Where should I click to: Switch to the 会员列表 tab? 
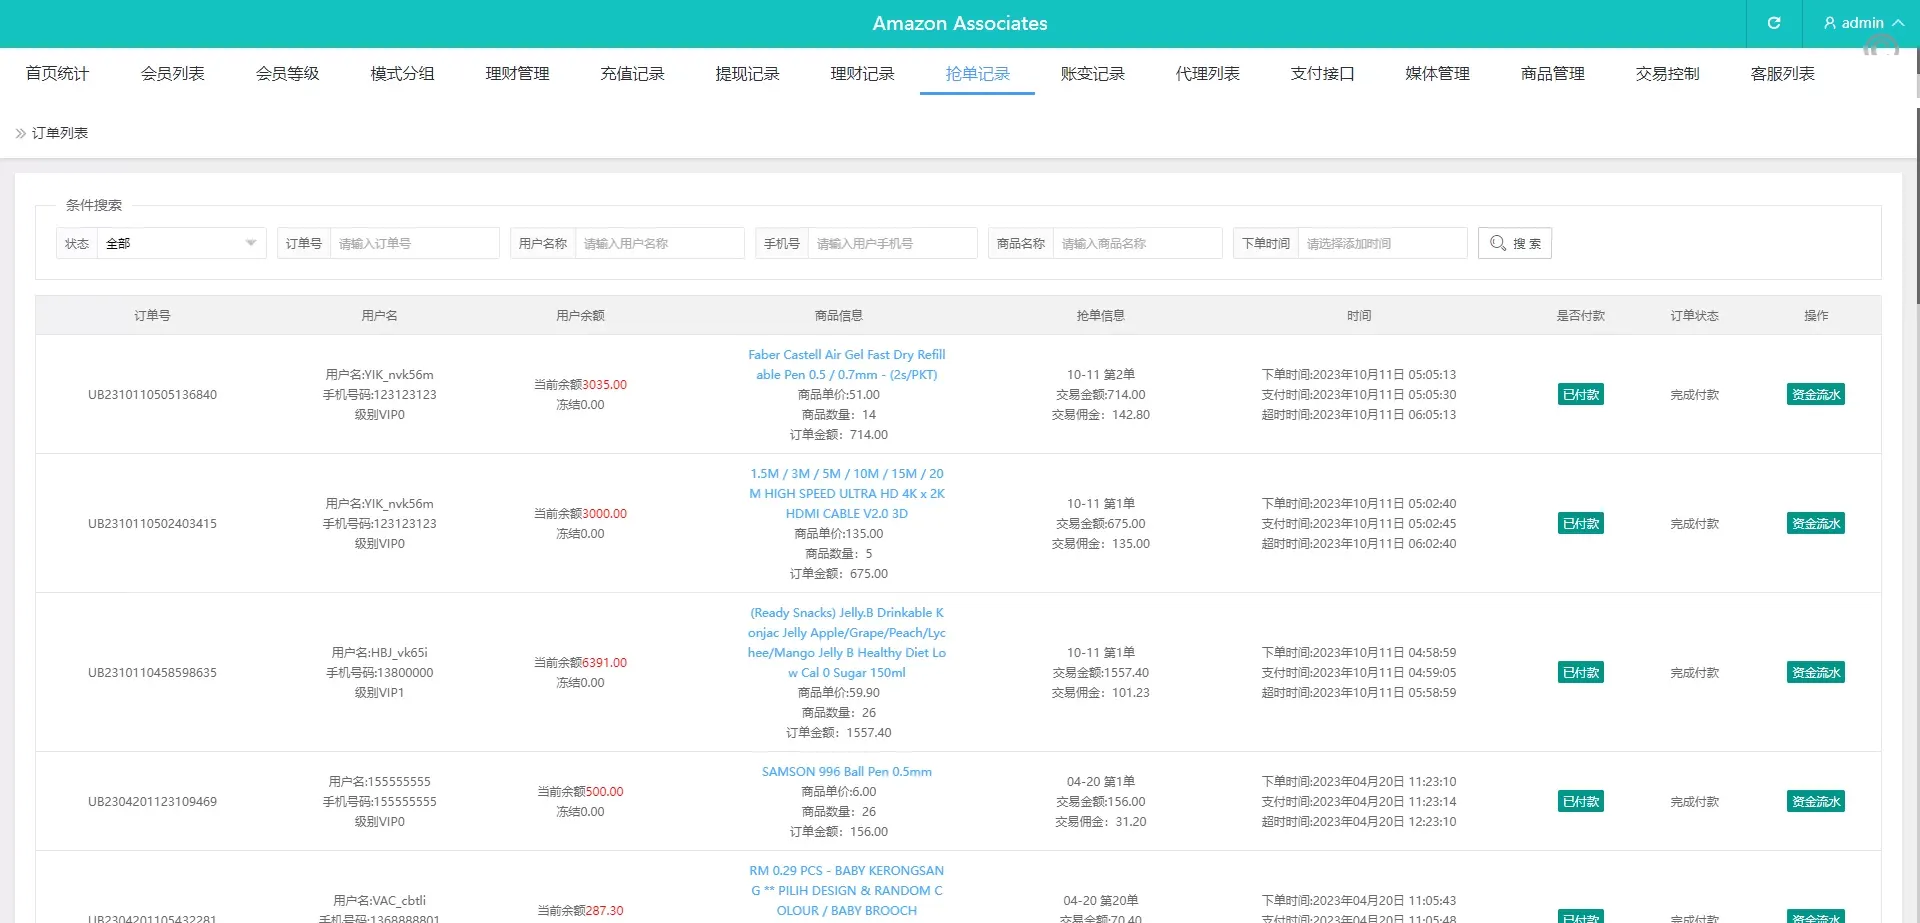click(172, 74)
